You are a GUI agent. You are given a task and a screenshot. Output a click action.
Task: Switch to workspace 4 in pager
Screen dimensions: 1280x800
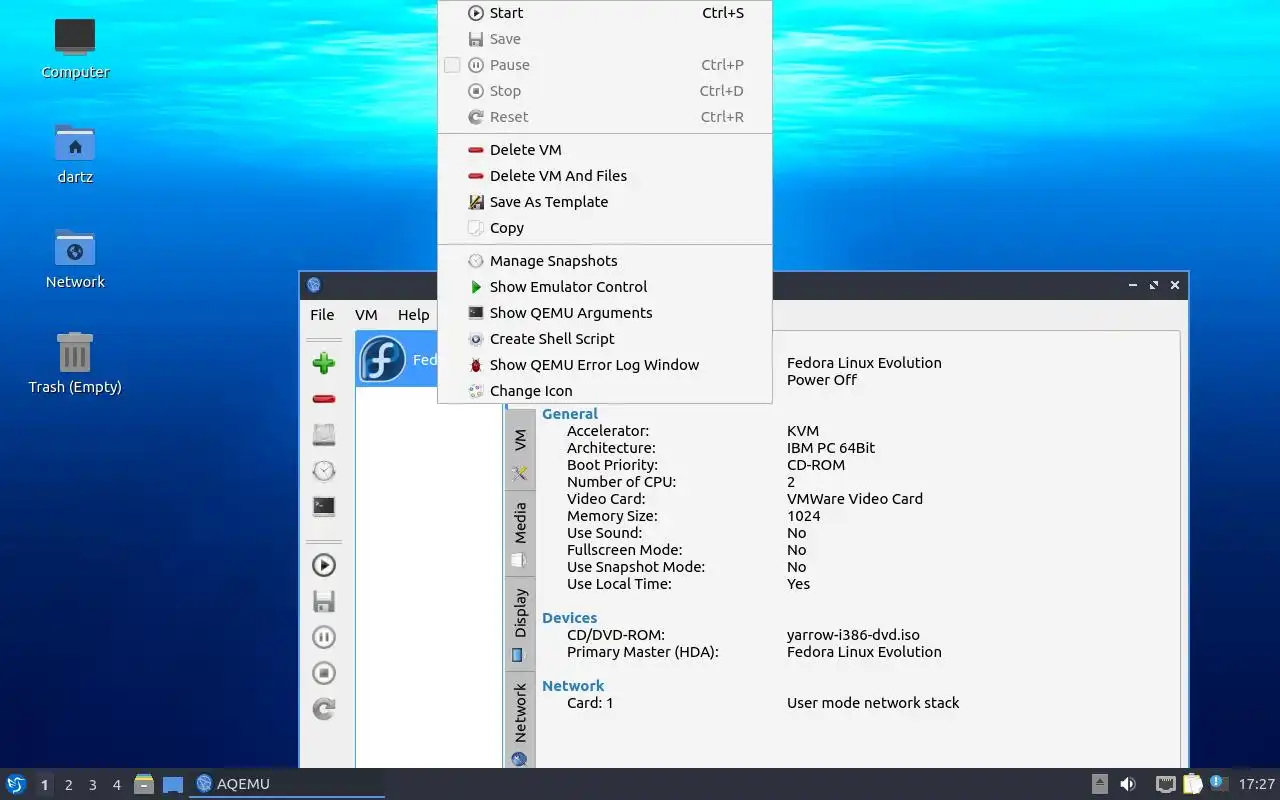[x=116, y=785]
